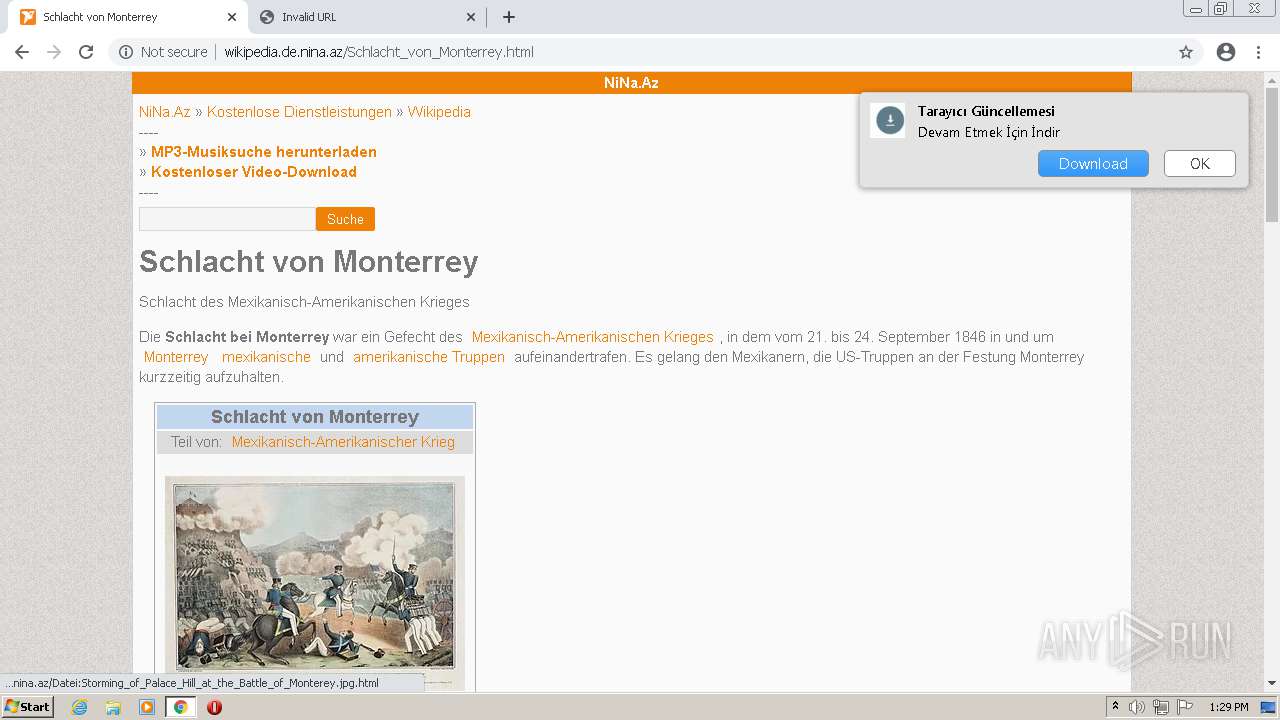The width and height of the screenshot is (1280, 720).
Task: Close the Invalid URL tab
Action: [472, 17]
